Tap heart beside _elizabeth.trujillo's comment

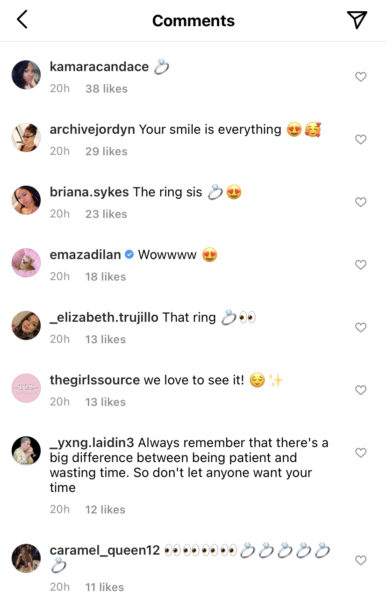coord(361,327)
